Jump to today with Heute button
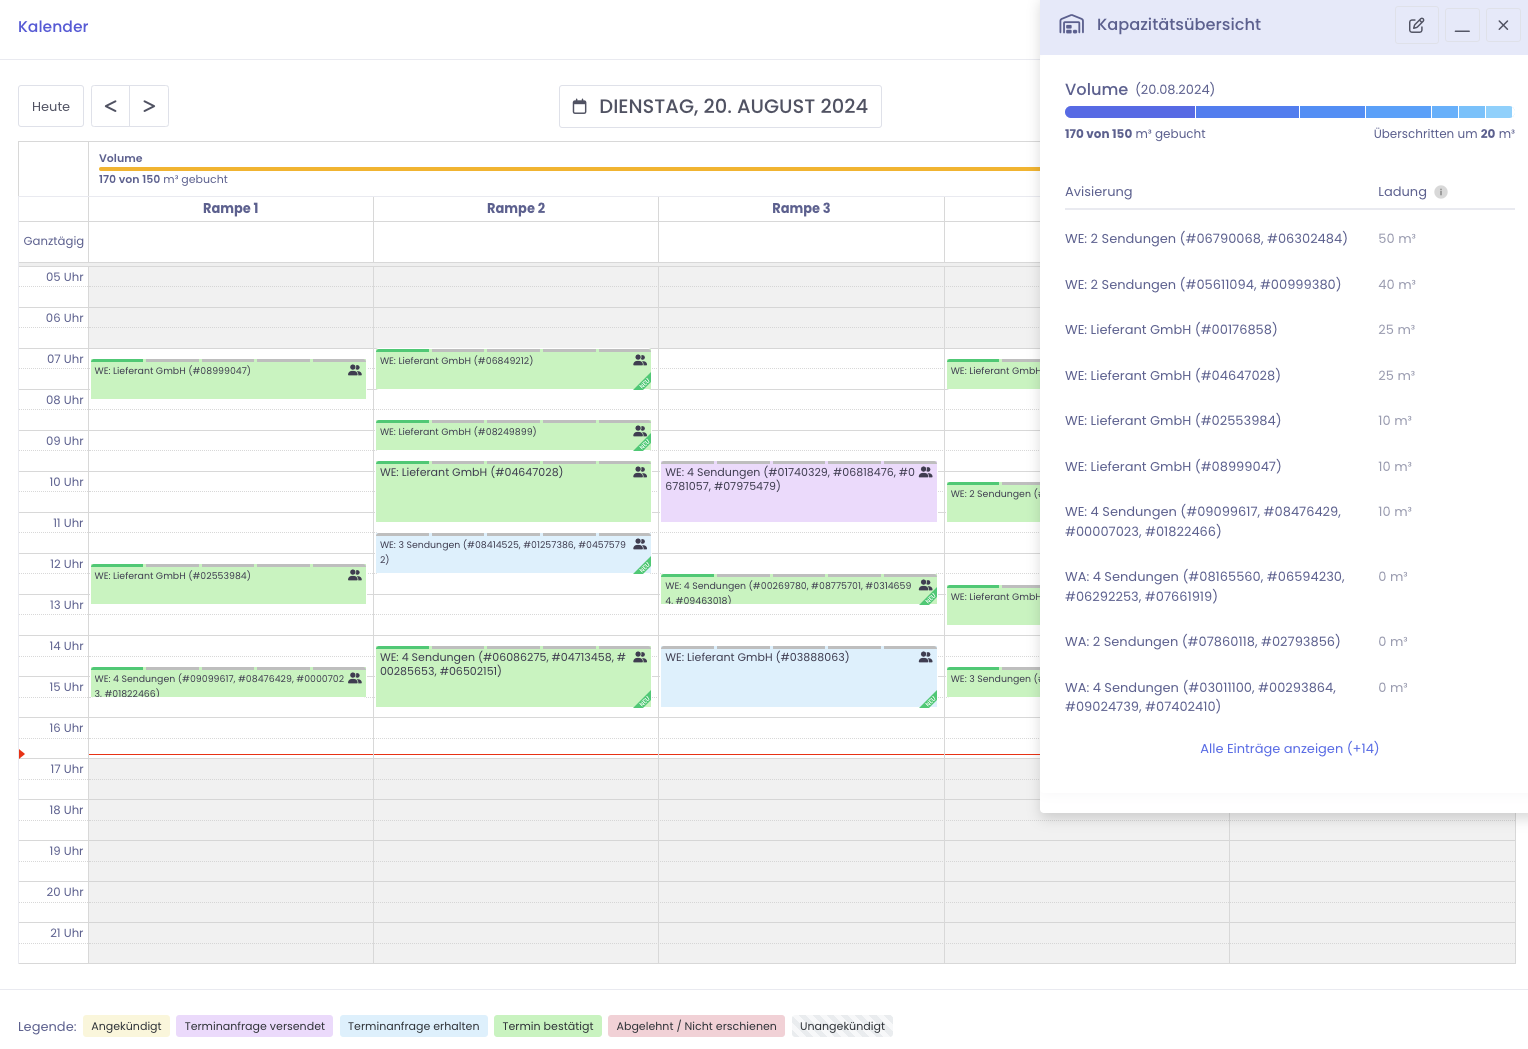The height and width of the screenshot is (1049, 1528). pos(51,106)
